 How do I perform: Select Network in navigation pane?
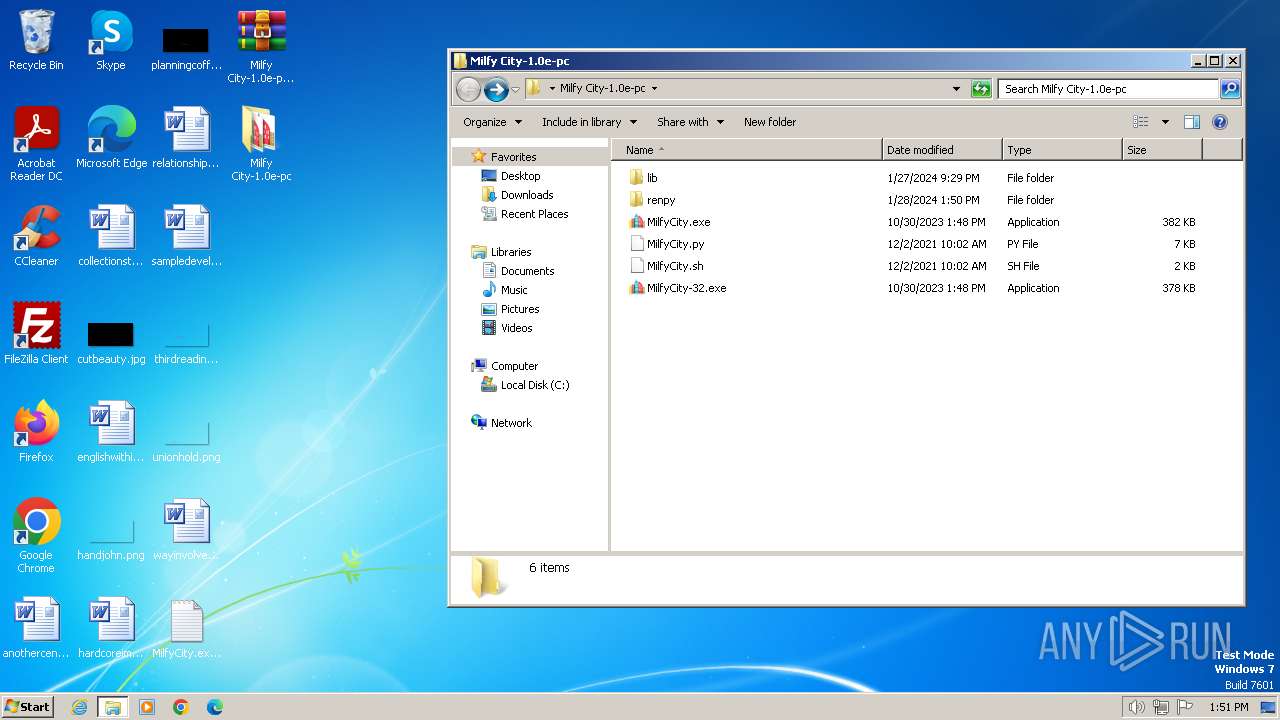pos(511,423)
